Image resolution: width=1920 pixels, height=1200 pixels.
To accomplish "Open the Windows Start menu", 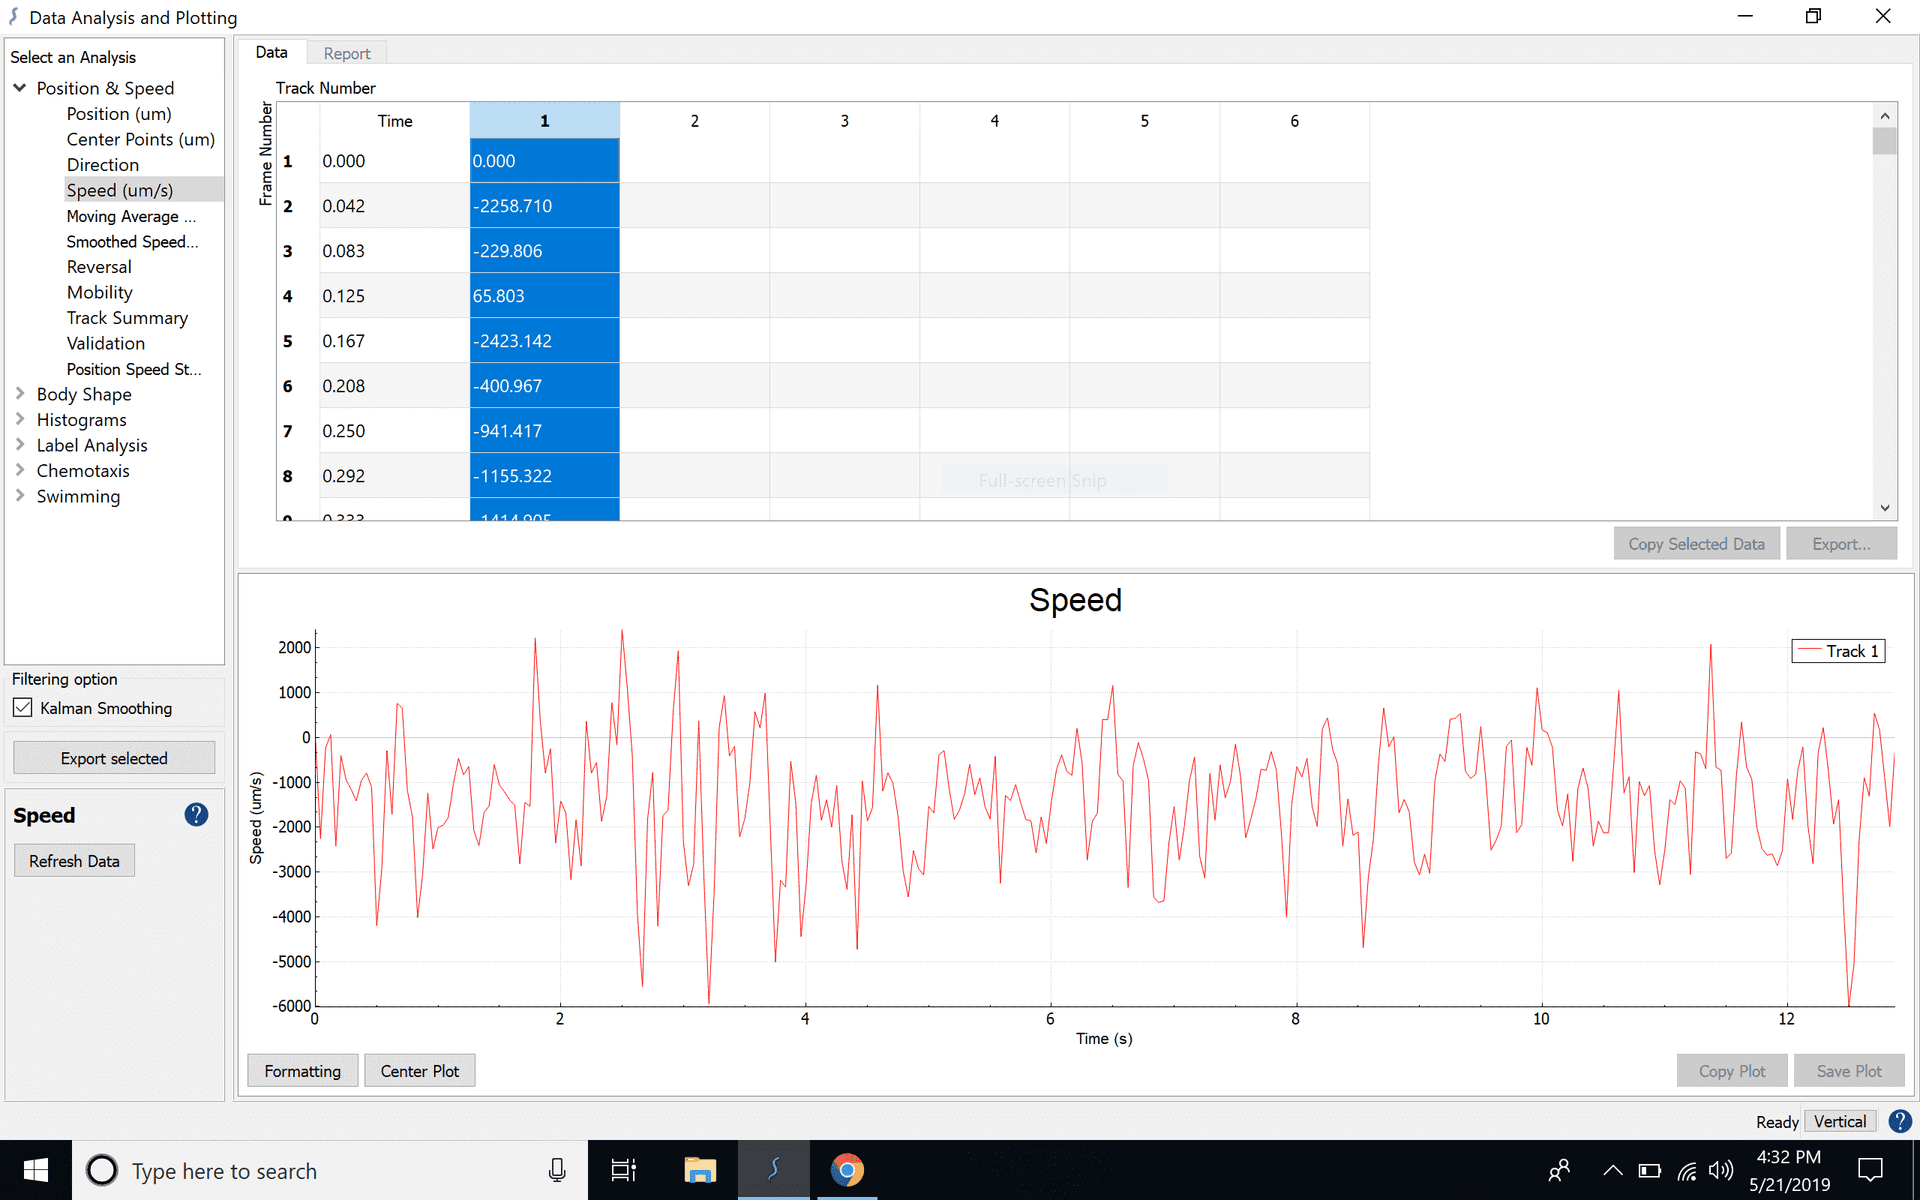I will tap(36, 1170).
